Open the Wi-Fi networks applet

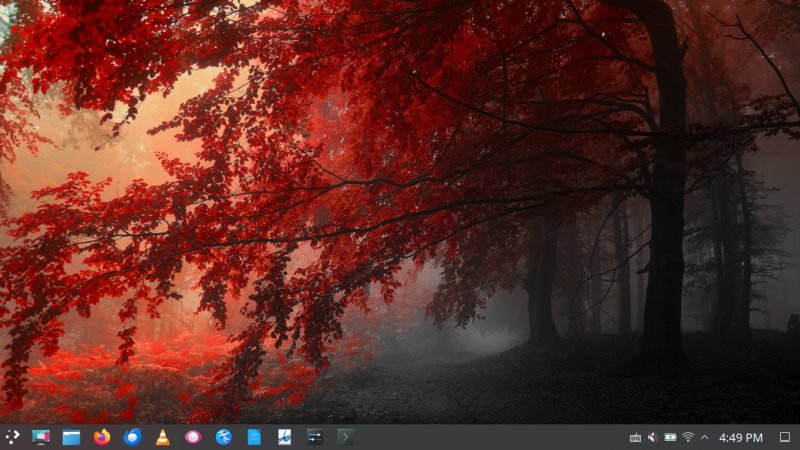tap(688, 437)
